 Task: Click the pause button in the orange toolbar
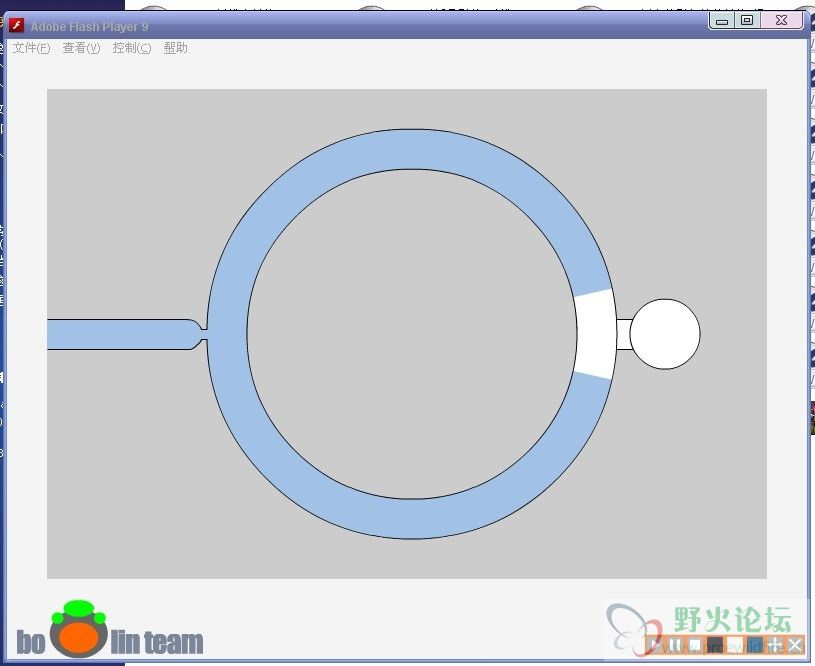[x=675, y=645]
